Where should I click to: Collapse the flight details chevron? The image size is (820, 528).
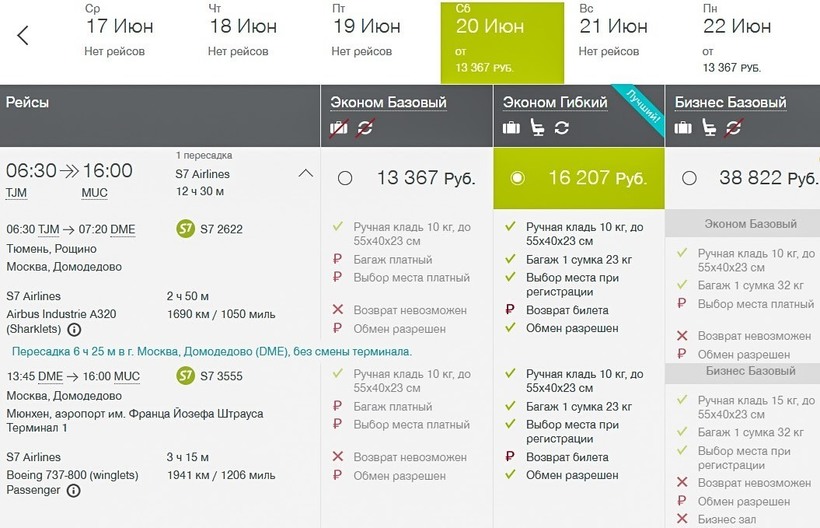(306, 173)
